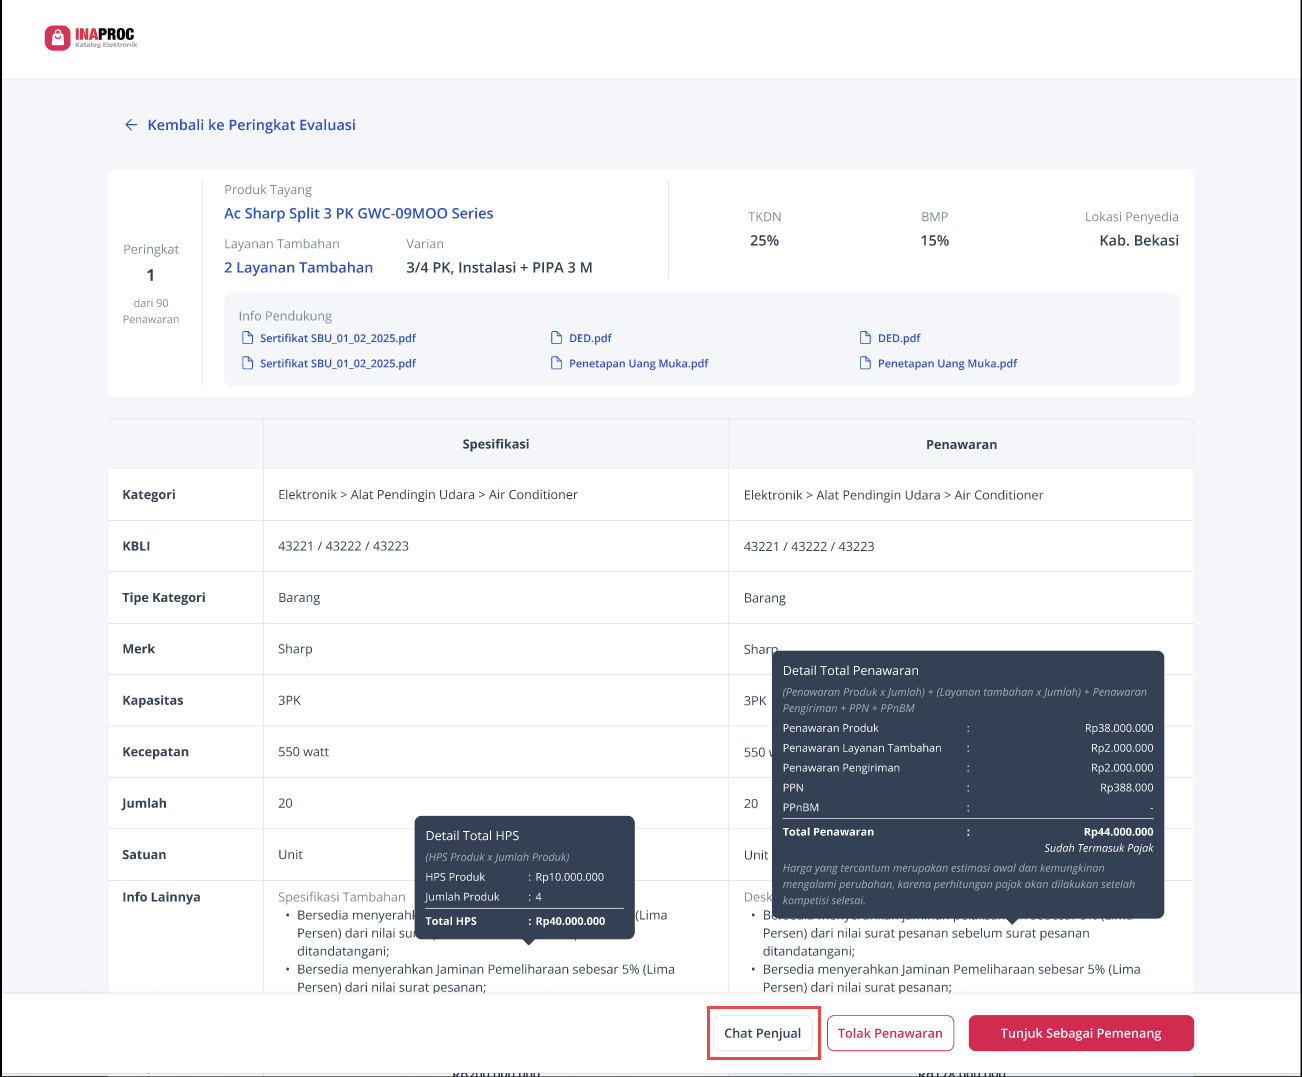Click the Info Lainnya row label
1302x1077 pixels.
[x=161, y=897]
